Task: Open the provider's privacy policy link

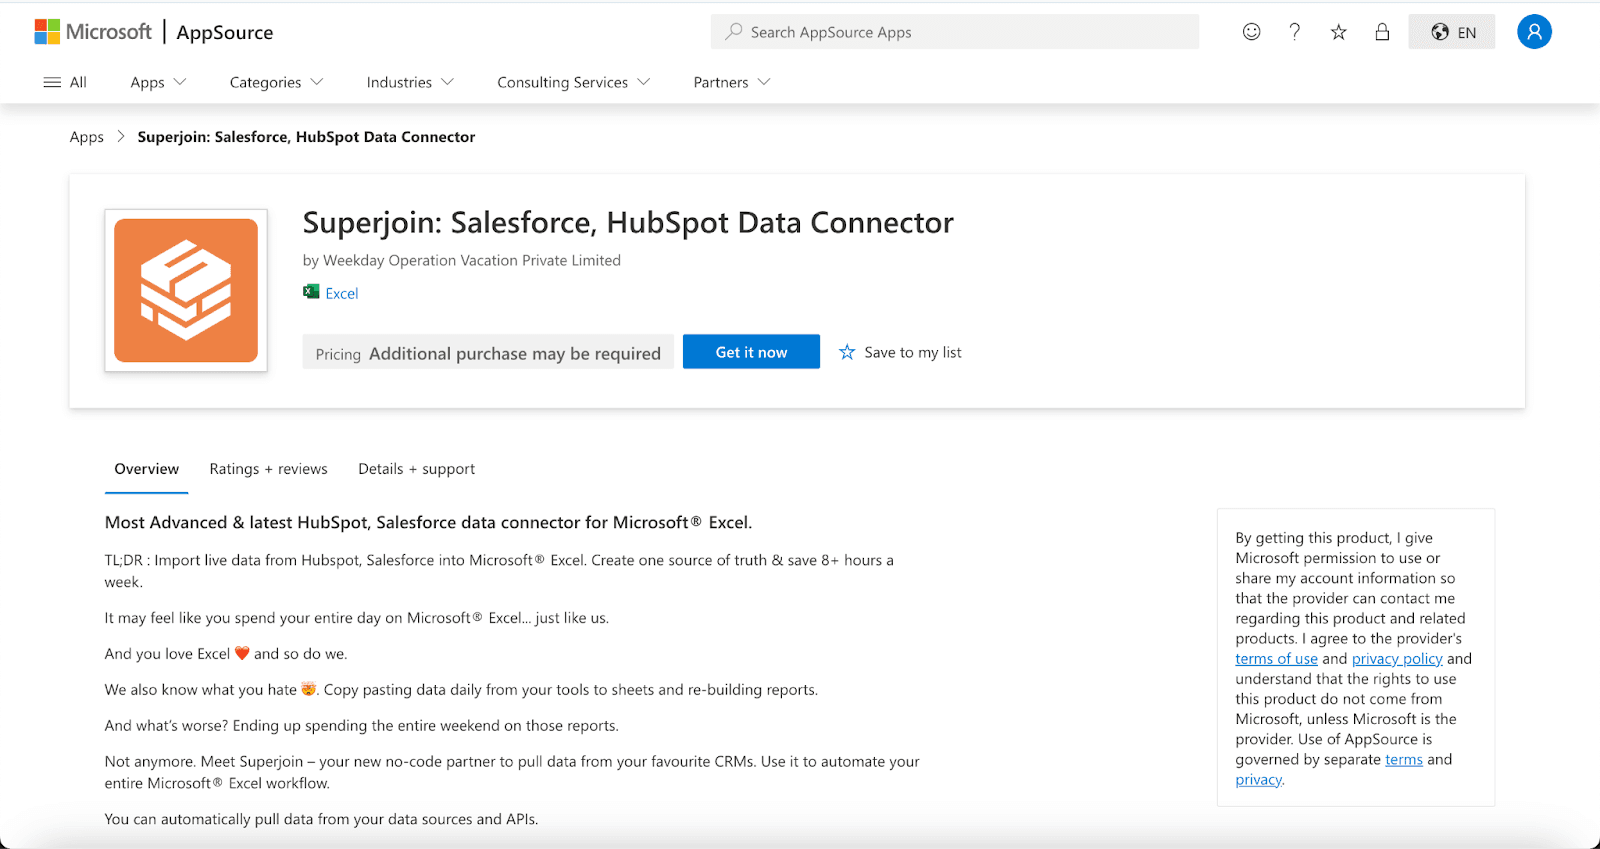Action: pos(1397,659)
